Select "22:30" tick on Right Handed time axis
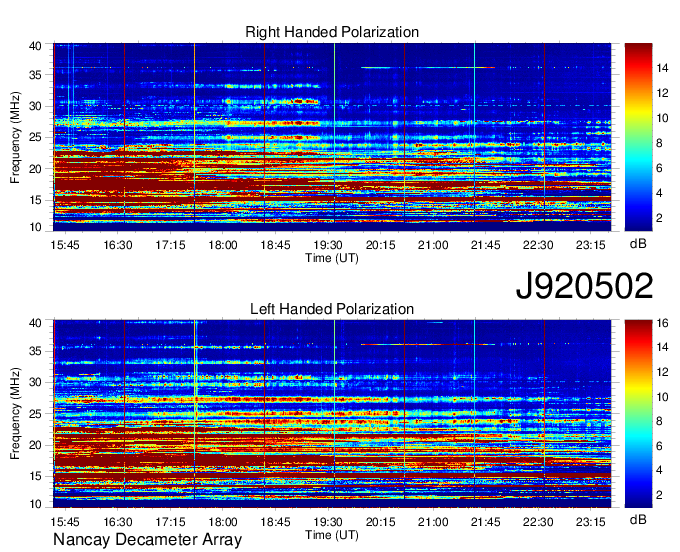Image resolution: width=680 pixels, height=552 pixels. tap(538, 245)
